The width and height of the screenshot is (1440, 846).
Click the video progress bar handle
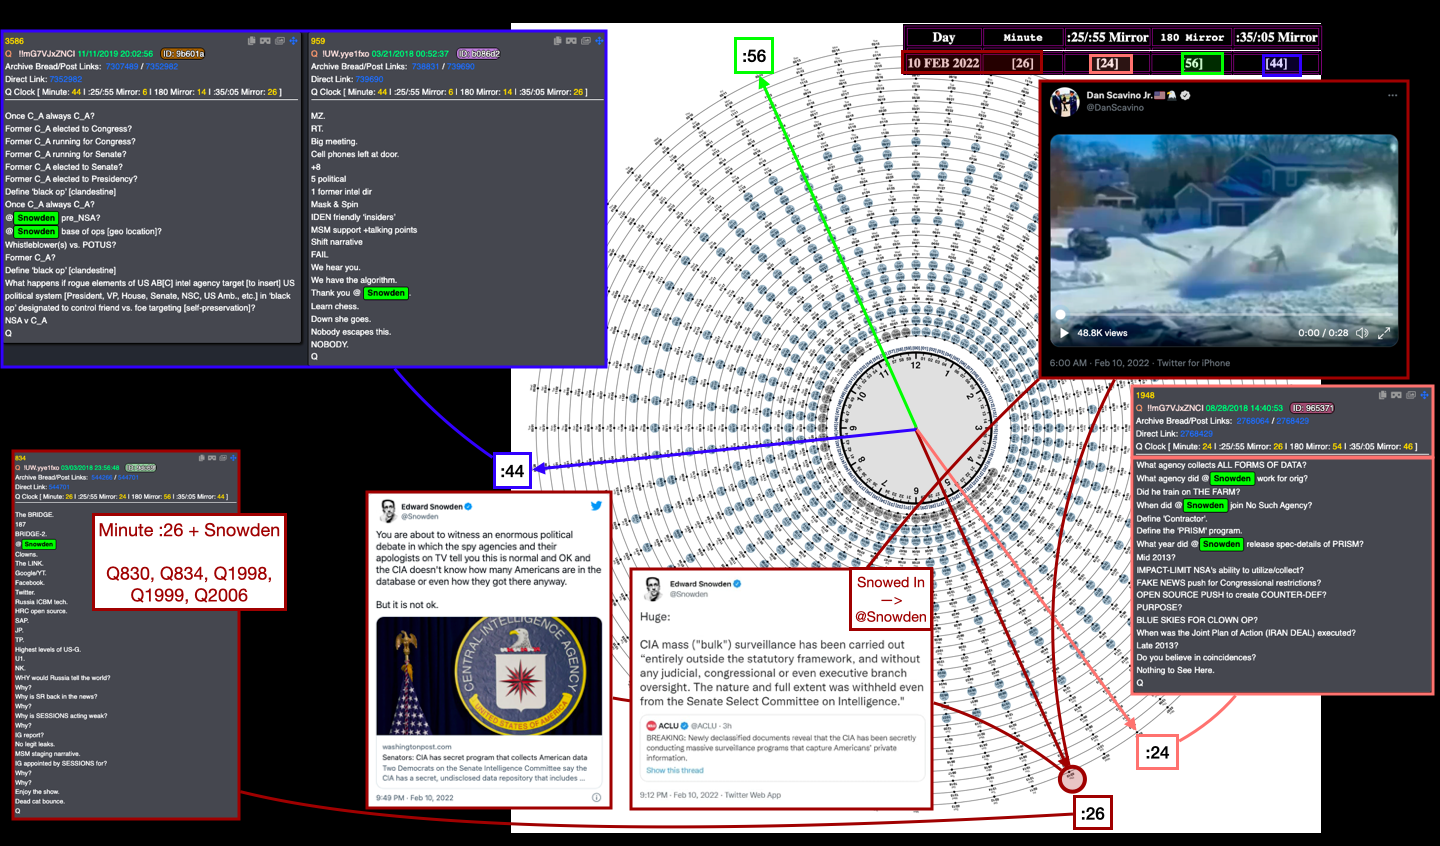(1061, 314)
